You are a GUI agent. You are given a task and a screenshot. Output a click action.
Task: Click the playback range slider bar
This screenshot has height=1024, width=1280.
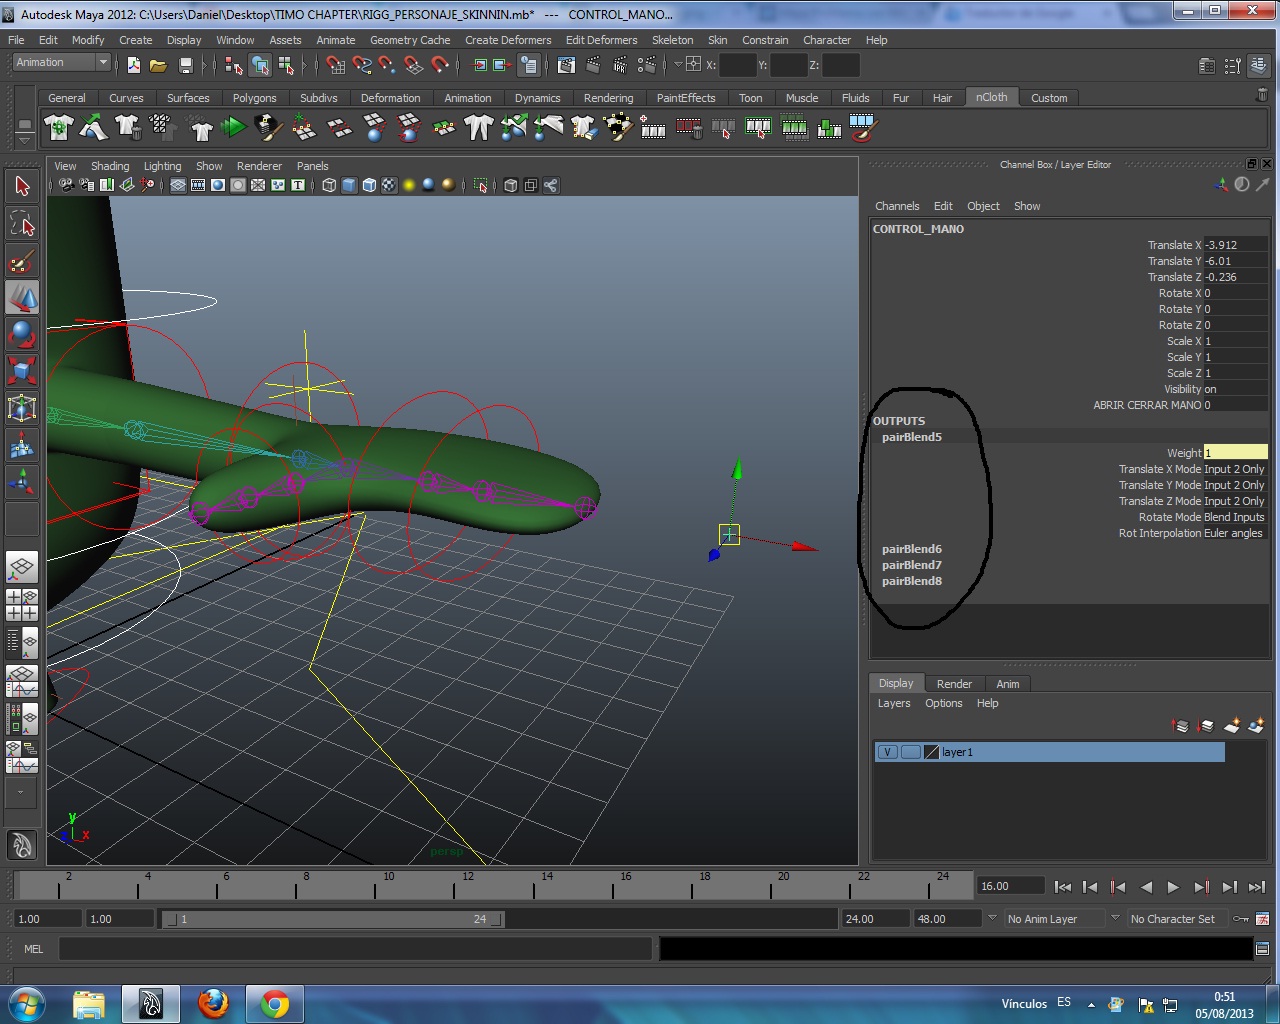click(332, 919)
